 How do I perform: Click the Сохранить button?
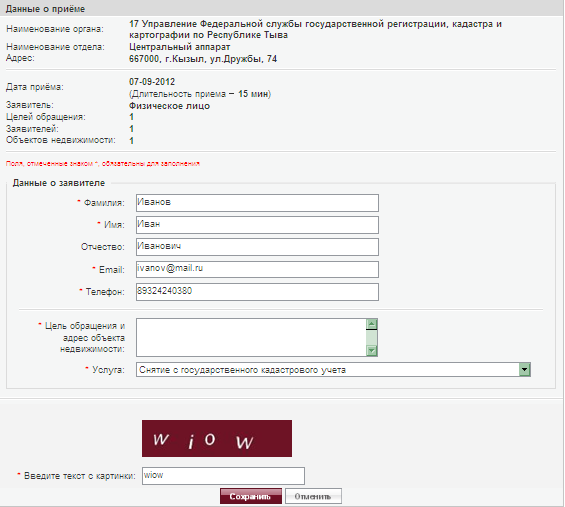[x=251, y=496]
